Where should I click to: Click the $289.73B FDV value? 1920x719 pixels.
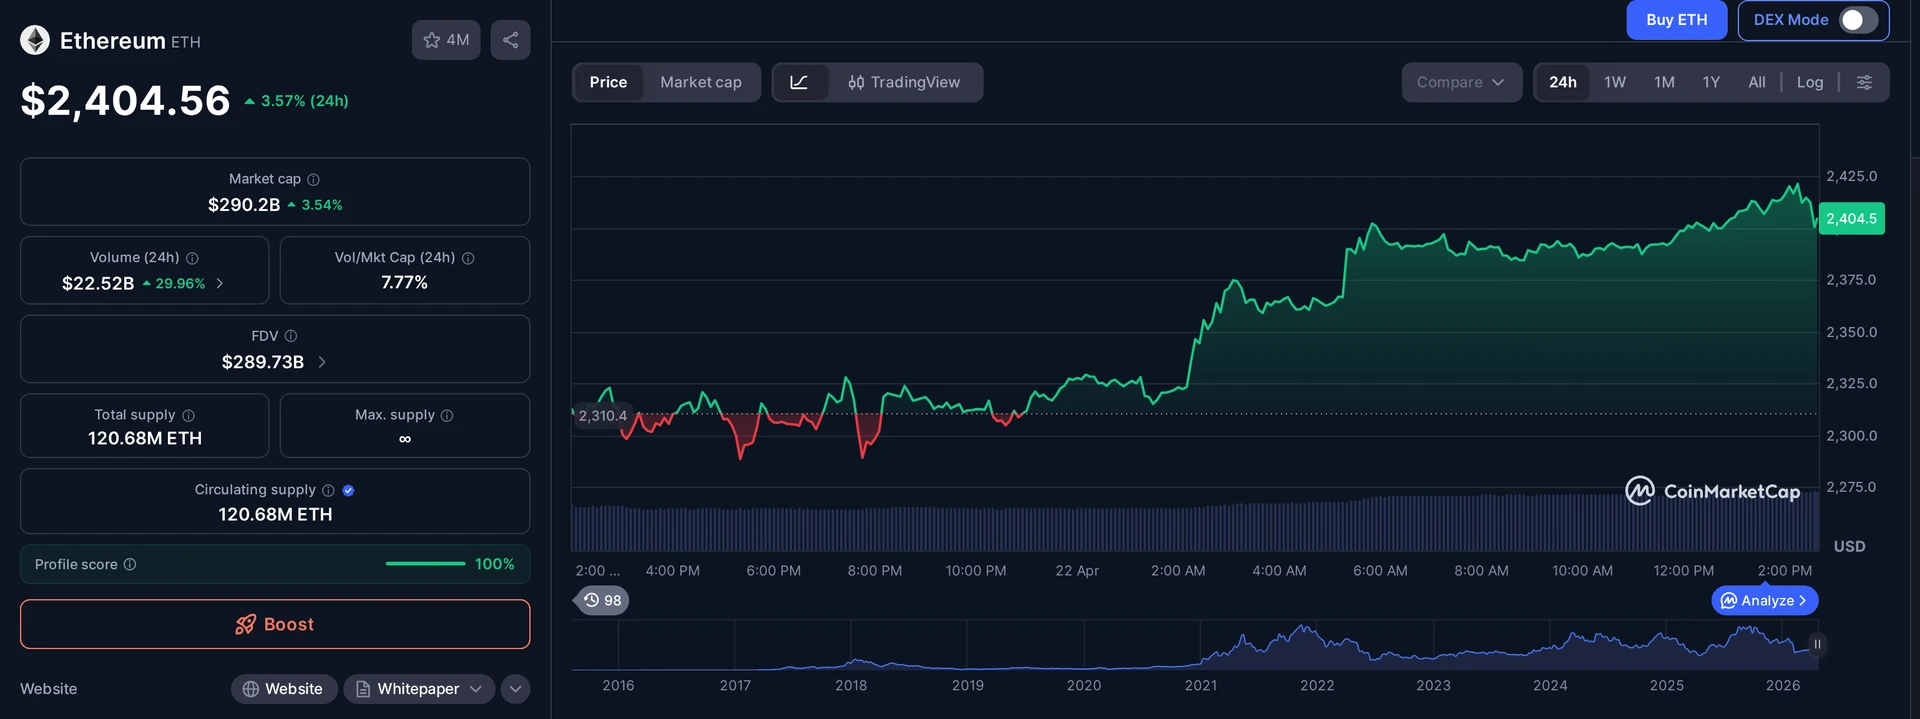pyautogui.click(x=263, y=362)
